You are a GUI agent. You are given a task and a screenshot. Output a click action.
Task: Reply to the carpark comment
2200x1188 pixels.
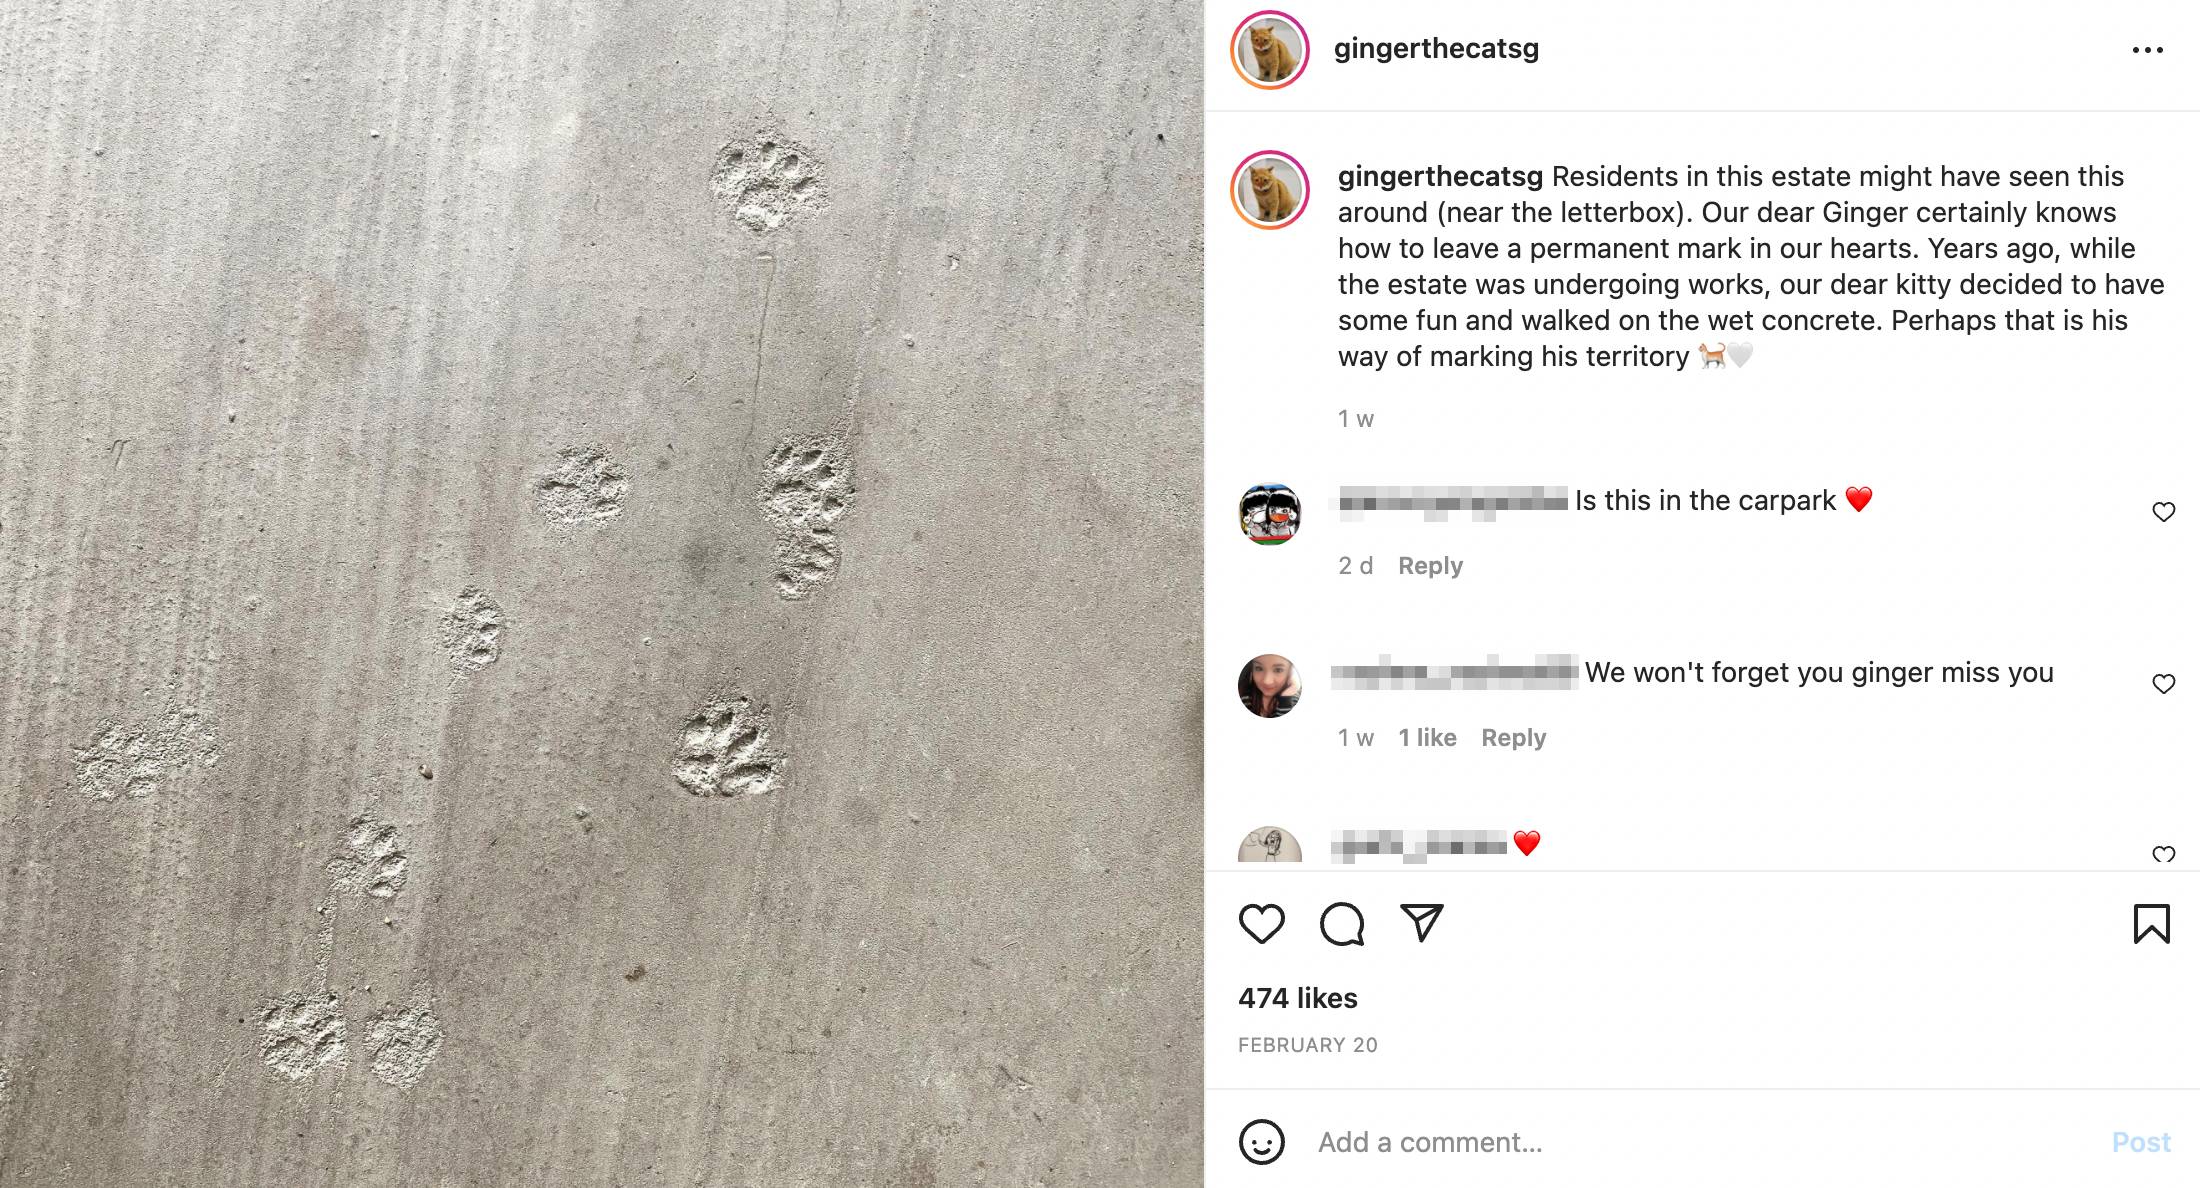[1430, 566]
